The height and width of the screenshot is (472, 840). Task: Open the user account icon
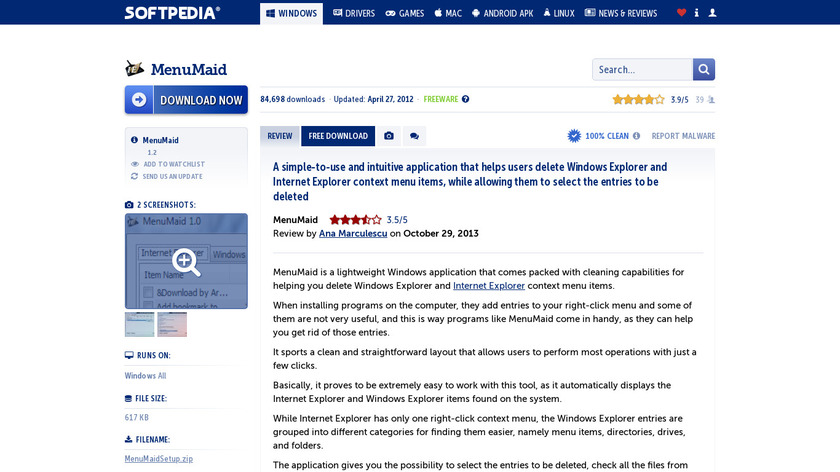[x=712, y=13]
